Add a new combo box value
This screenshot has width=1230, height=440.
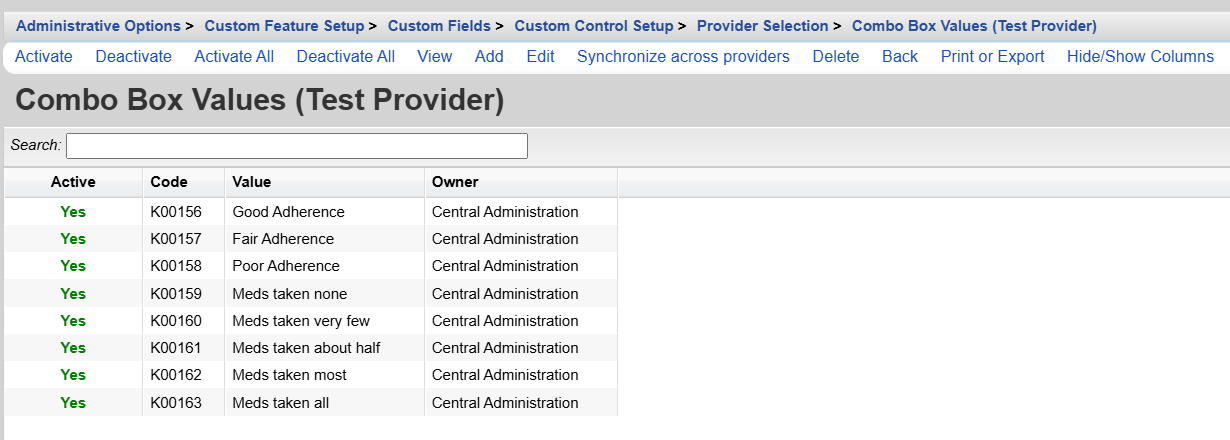(x=489, y=57)
